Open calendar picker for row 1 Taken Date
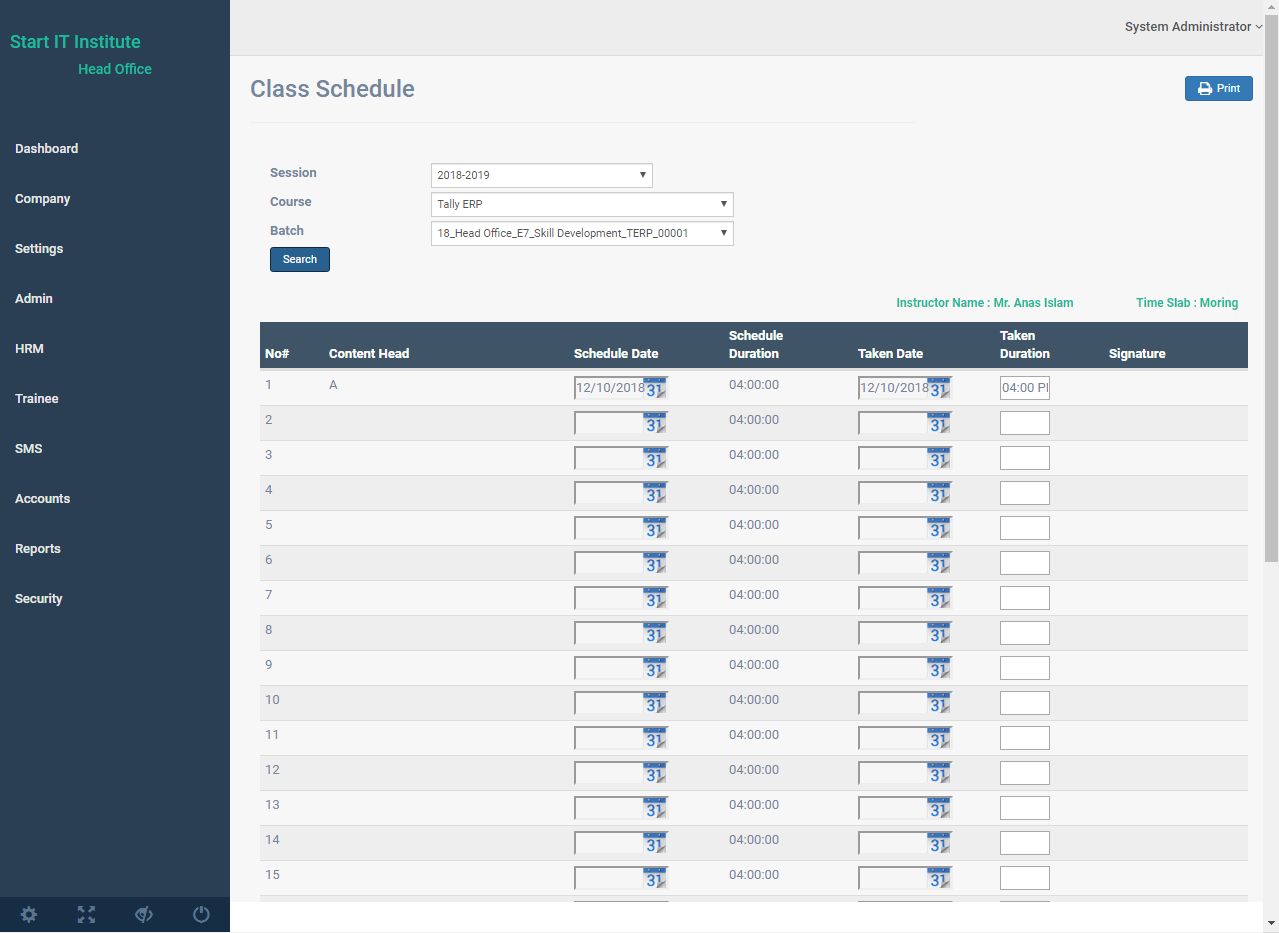1279x933 pixels. [x=939, y=388]
